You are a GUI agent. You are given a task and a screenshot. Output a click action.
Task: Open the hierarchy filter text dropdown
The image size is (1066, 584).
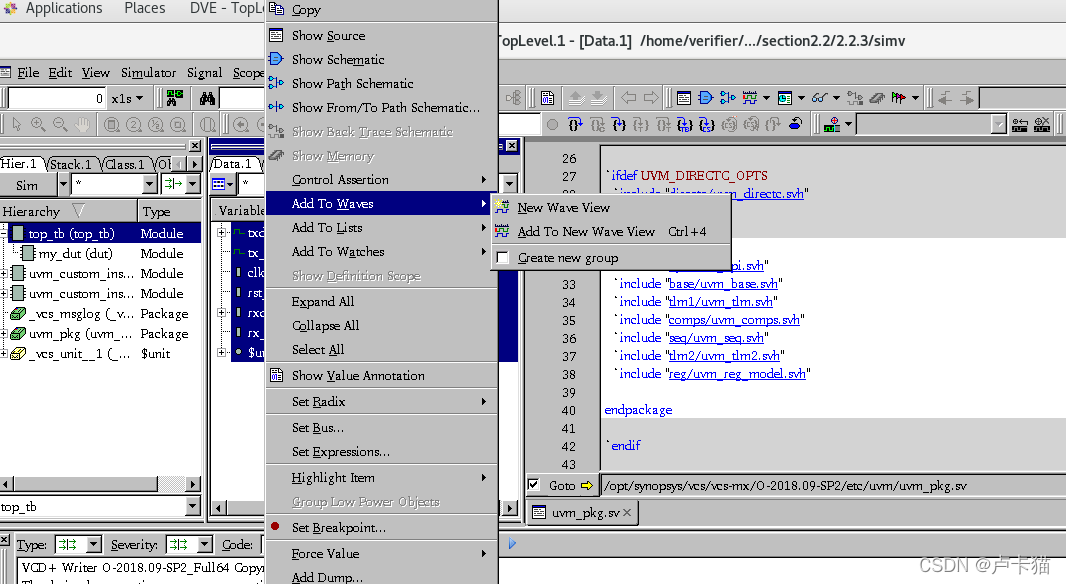[x=150, y=184]
